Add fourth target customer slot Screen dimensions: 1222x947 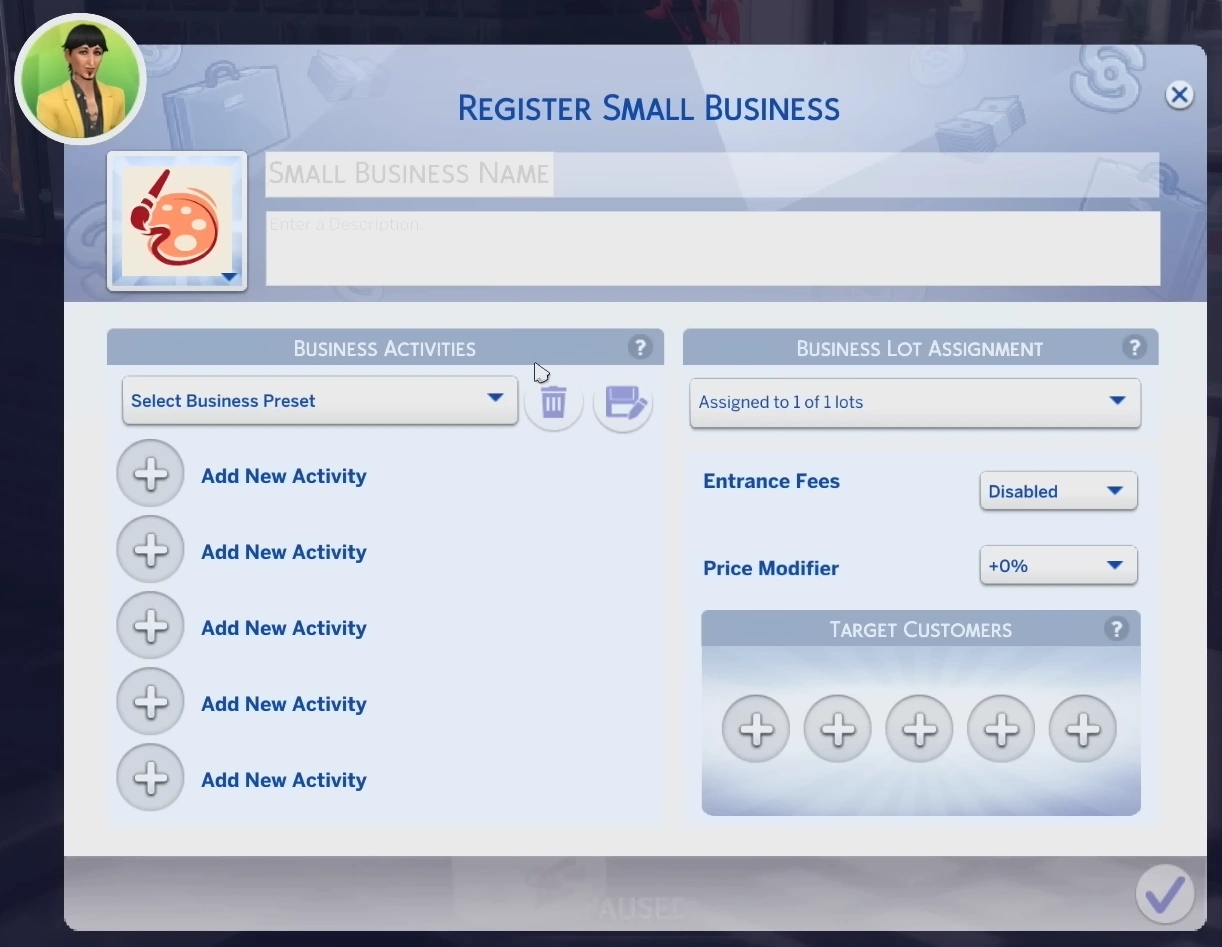pyautogui.click(x=1002, y=729)
